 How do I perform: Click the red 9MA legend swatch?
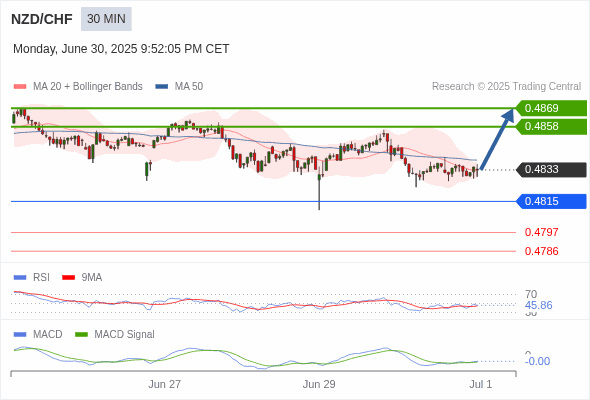coord(68,278)
